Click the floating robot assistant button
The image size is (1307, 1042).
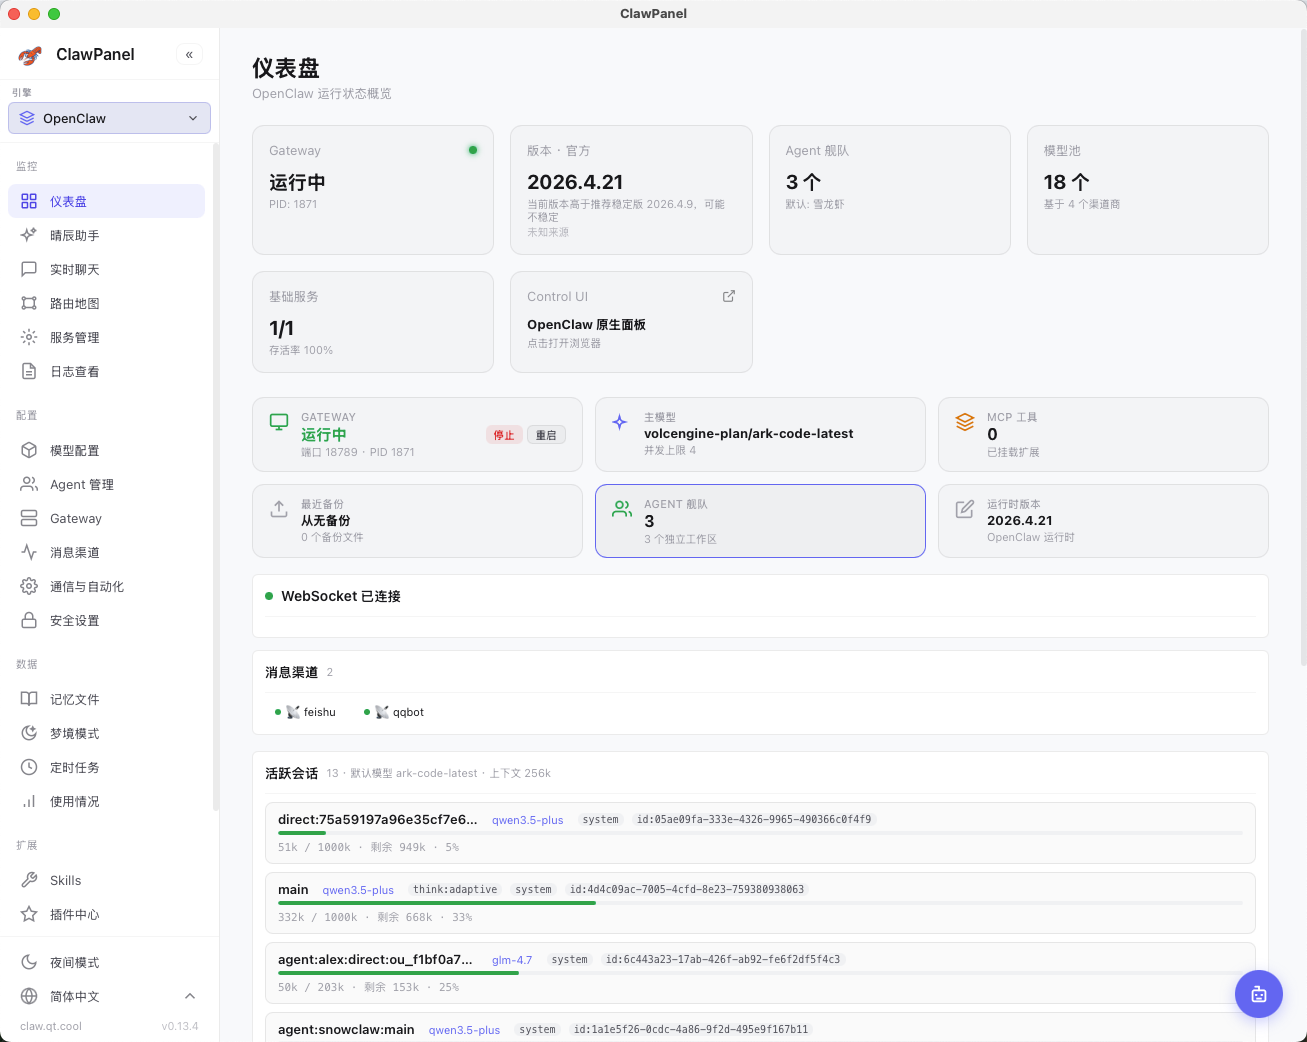point(1258,994)
